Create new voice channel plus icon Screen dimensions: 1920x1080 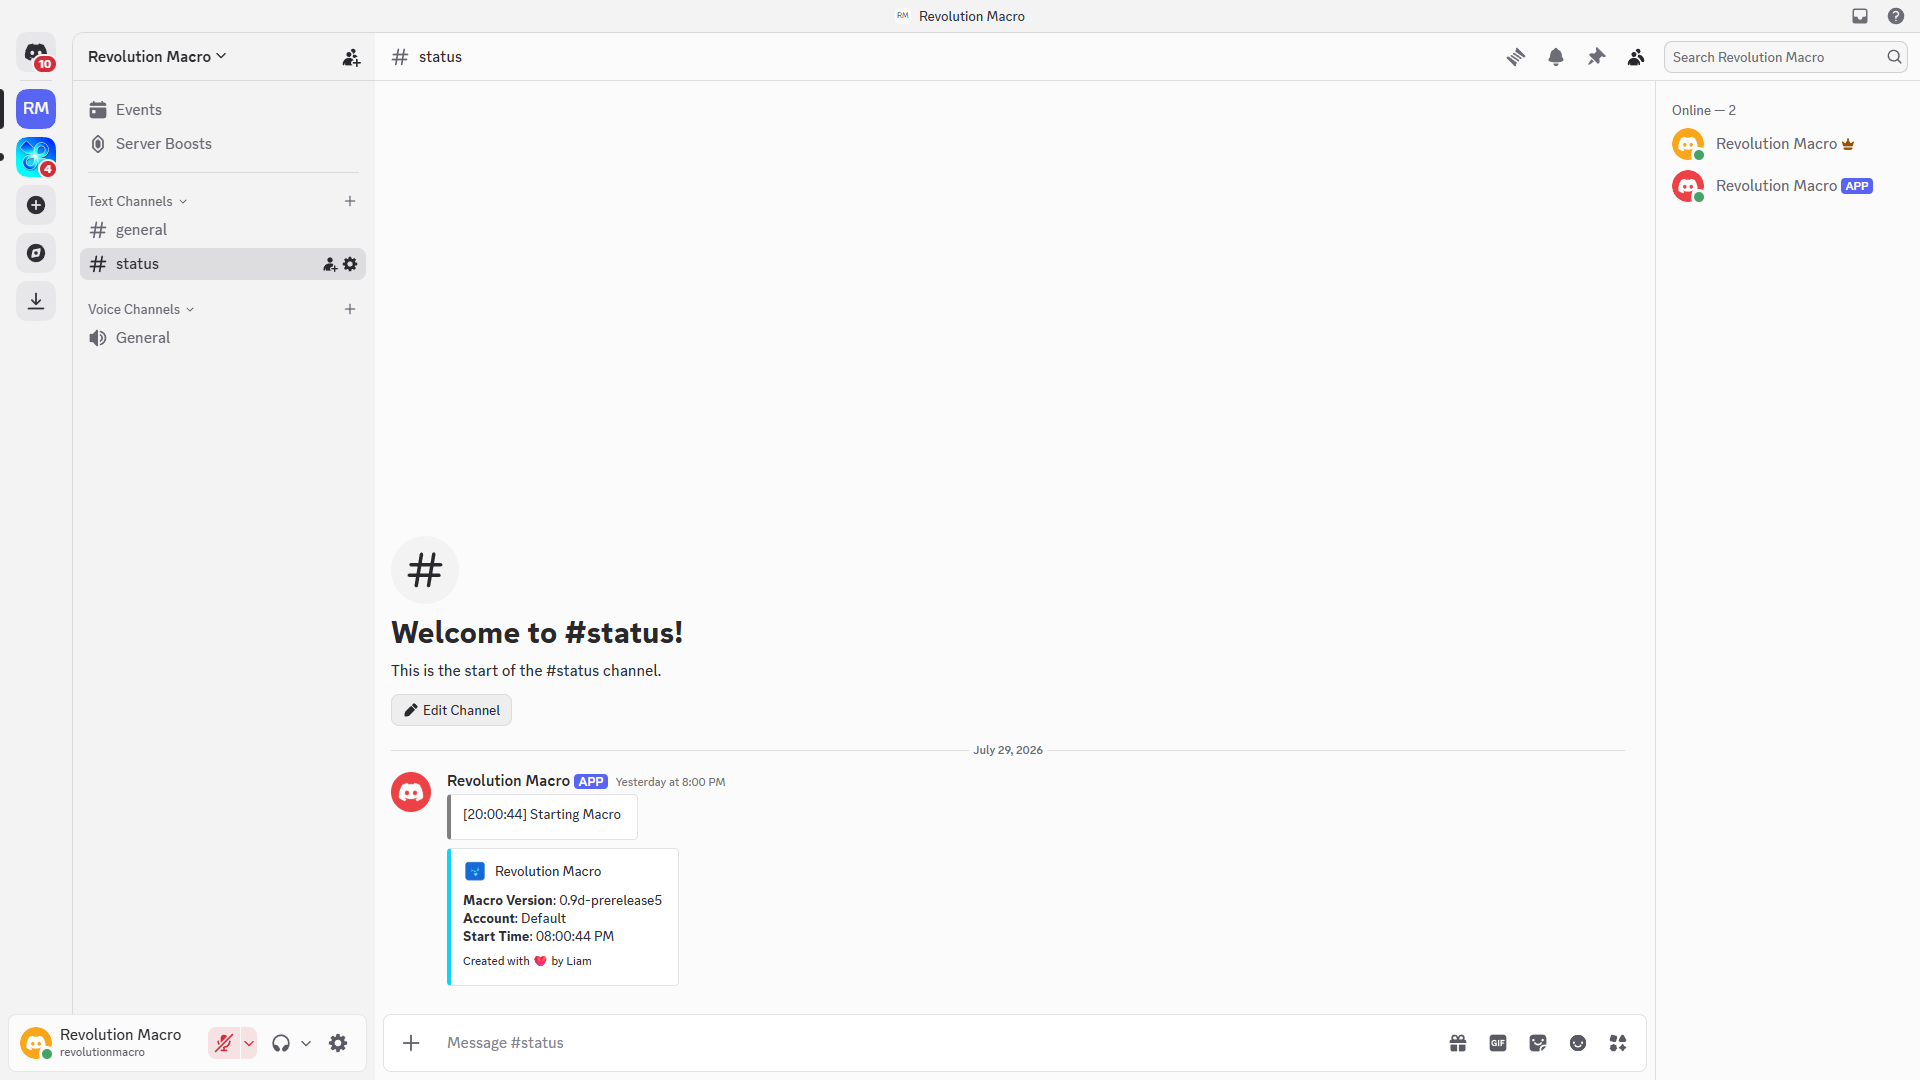coord(350,309)
